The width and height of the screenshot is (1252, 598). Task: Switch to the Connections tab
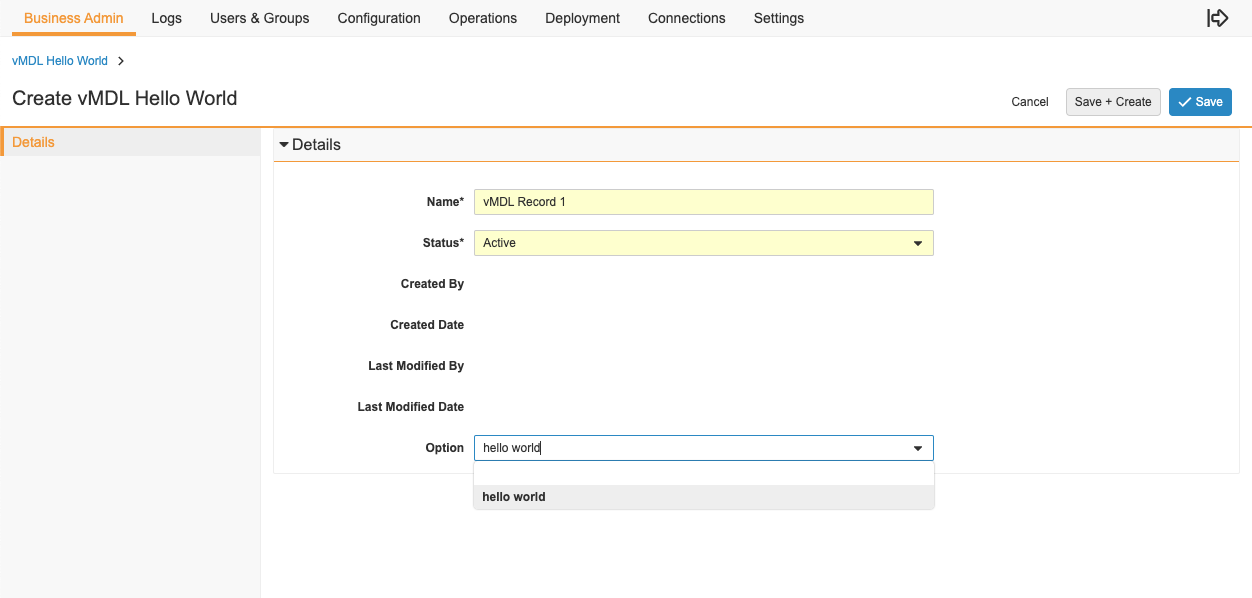click(687, 18)
